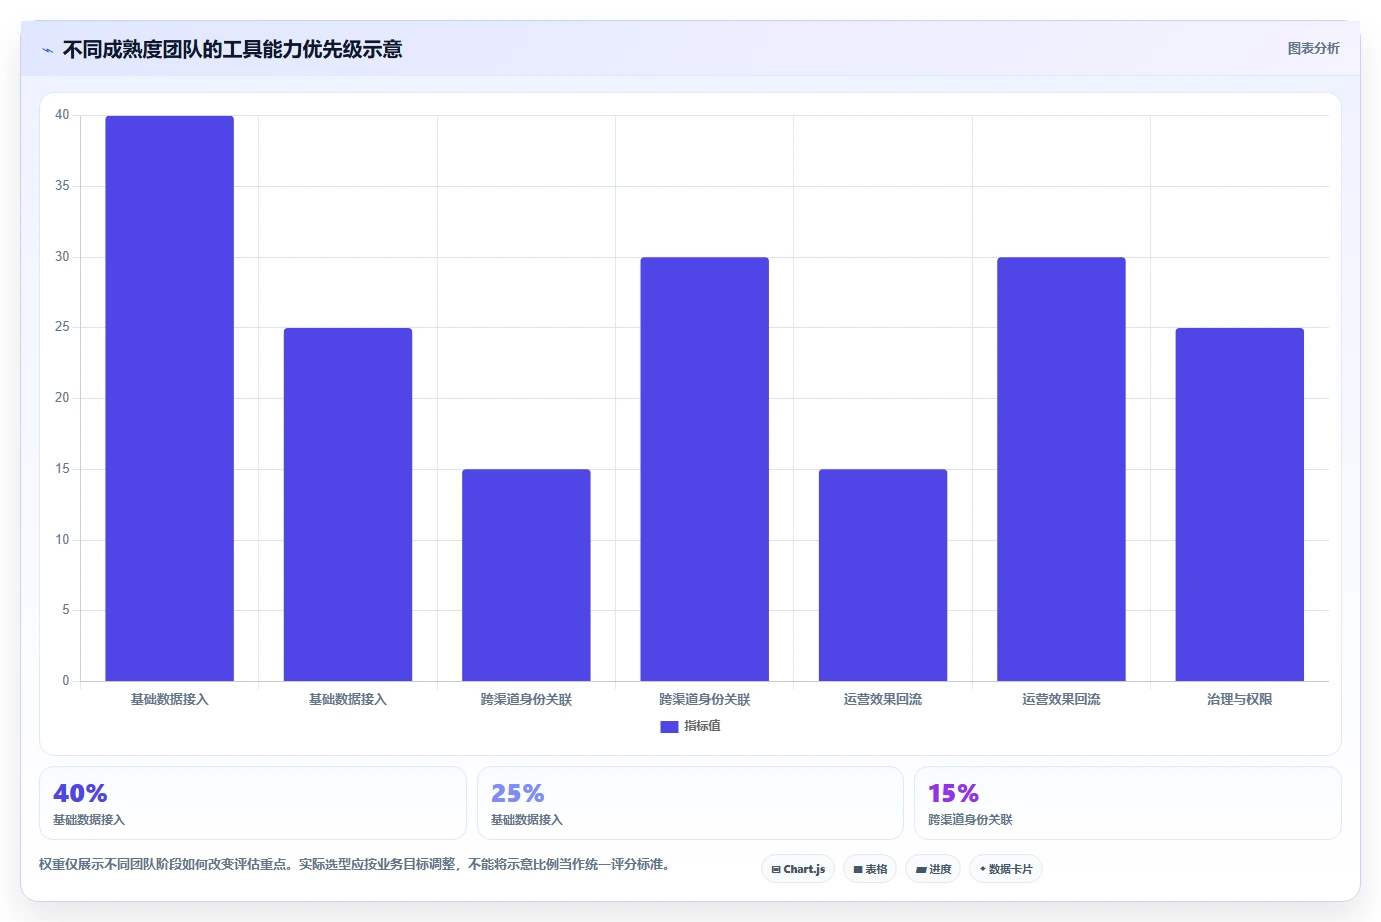Screen dimensions: 1381x922
Task: Click the 40% stat card value
Action: [x=80, y=793]
